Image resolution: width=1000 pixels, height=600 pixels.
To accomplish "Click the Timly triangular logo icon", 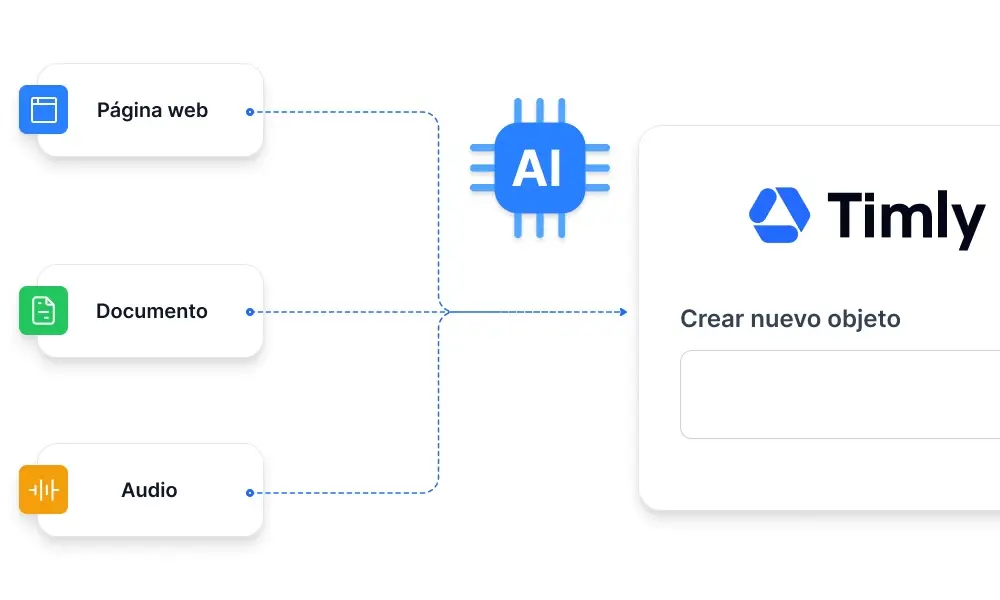I will click(779, 215).
